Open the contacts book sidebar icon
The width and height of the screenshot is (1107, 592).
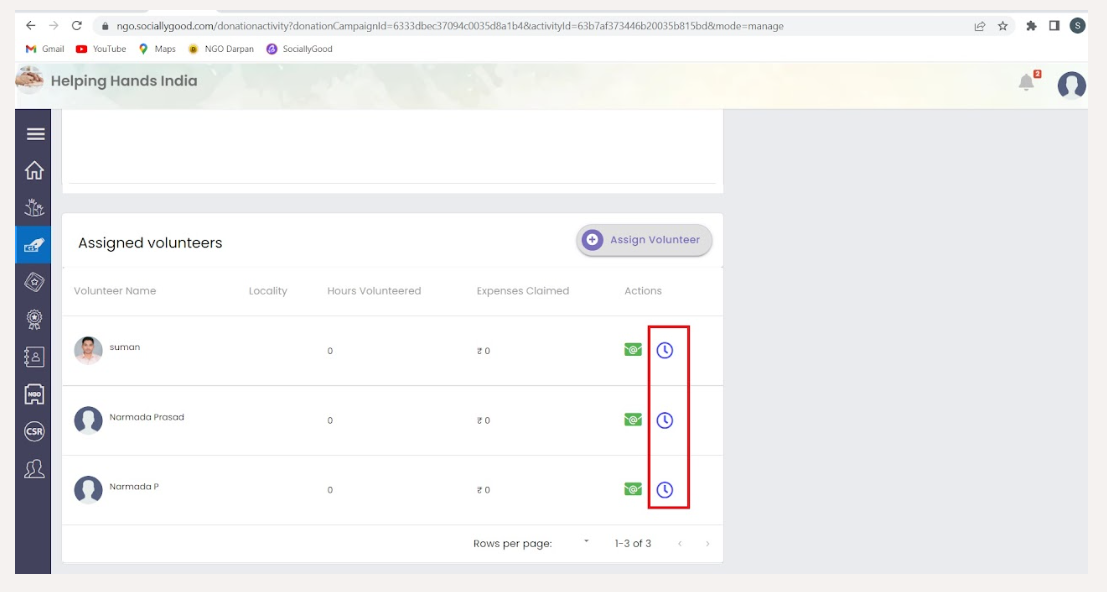coord(34,357)
